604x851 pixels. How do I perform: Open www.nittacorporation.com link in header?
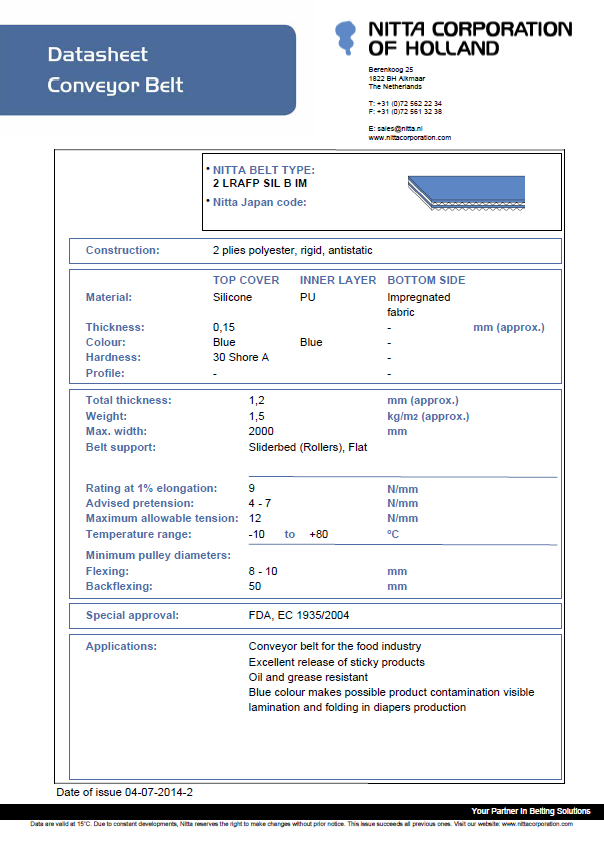pos(410,138)
